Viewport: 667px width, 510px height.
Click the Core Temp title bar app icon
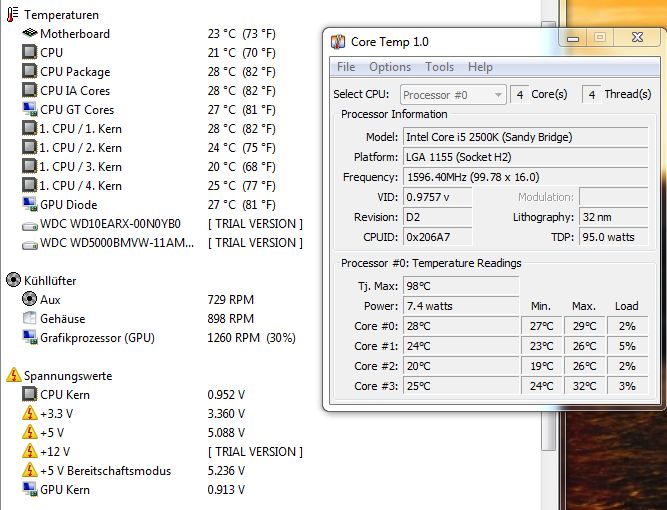338,42
